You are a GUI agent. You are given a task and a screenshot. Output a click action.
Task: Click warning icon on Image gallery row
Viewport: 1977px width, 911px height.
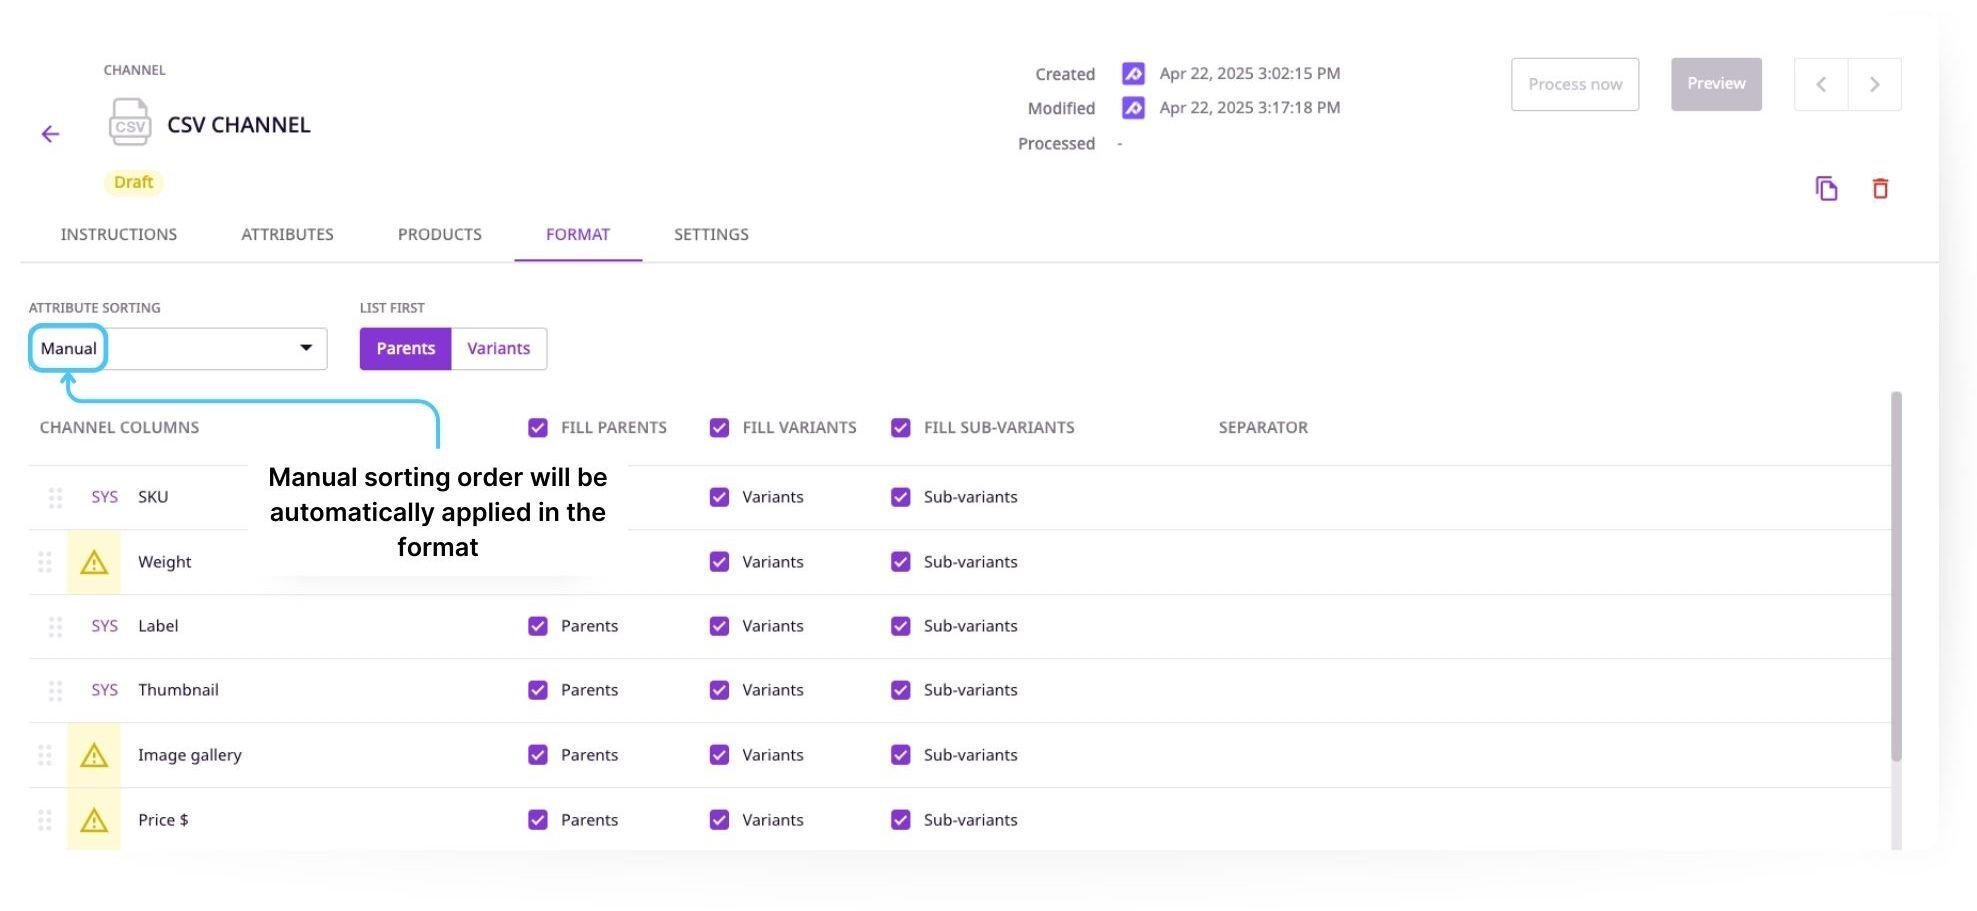[94, 755]
